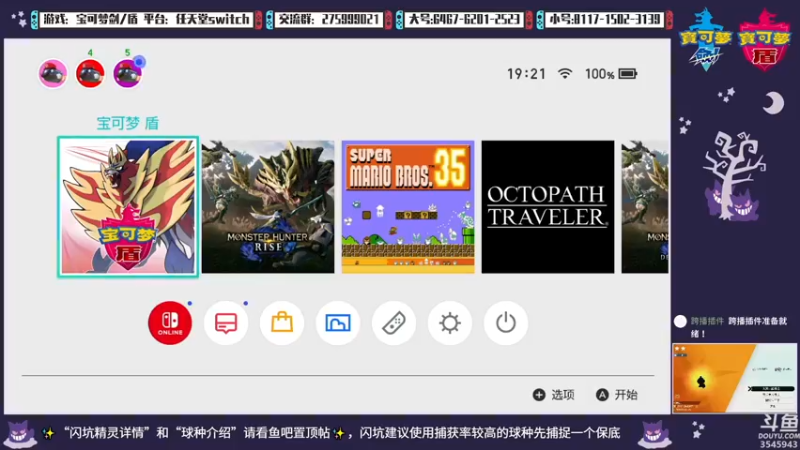Open the Sleep Mode power icon
Viewport: 800px width, 450px height.
(x=506, y=322)
